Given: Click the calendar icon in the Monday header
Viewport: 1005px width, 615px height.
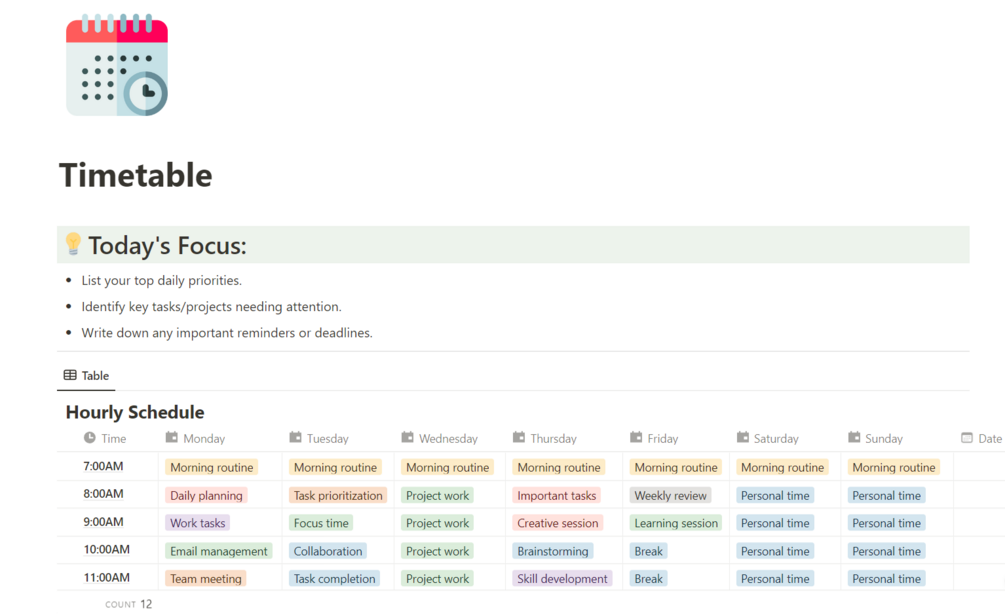Looking at the screenshot, I should click(171, 438).
